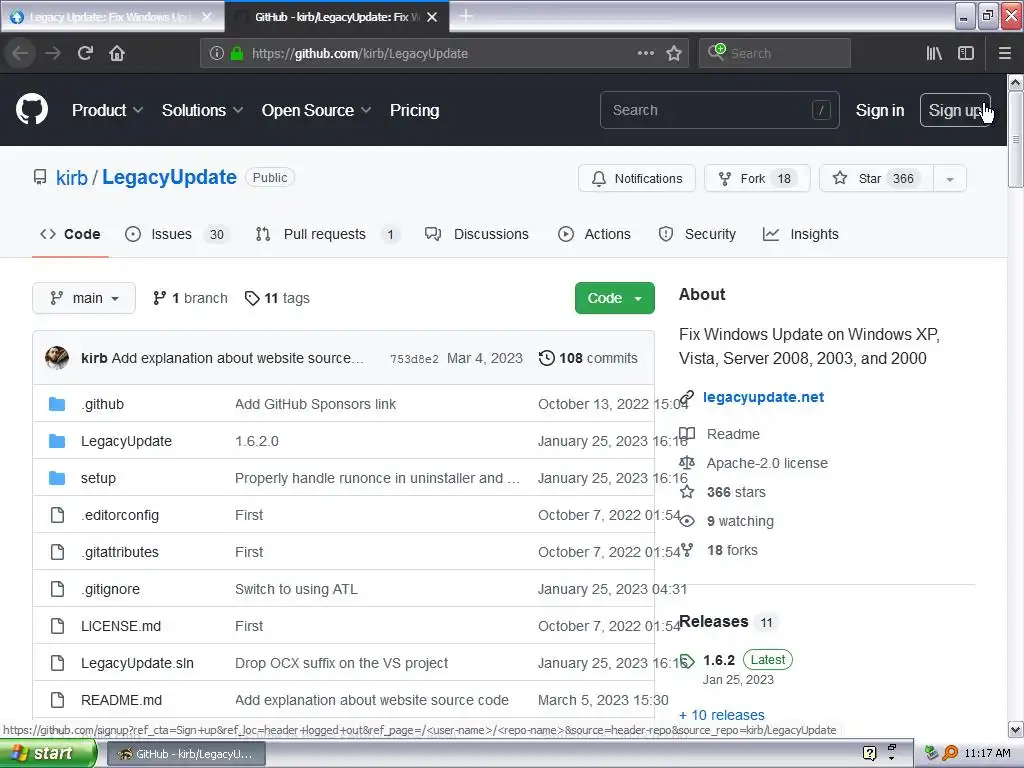View 1 branch link
The height and width of the screenshot is (768, 1024).
[190, 298]
